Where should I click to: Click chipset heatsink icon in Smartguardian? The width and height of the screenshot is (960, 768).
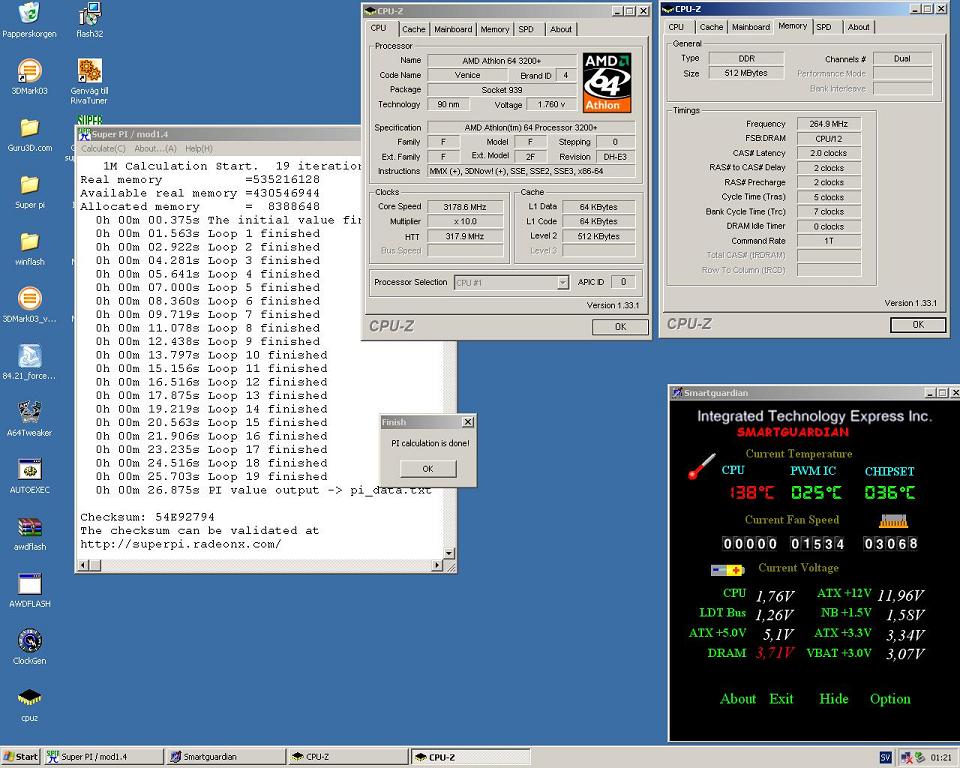click(x=893, y=521)
